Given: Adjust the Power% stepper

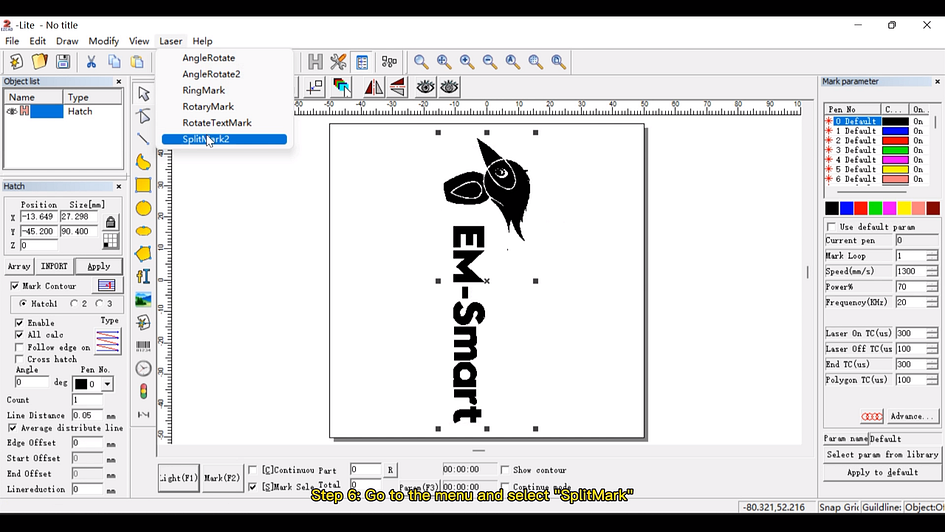Looking at the screenshot, I should (x=932, y=287).
